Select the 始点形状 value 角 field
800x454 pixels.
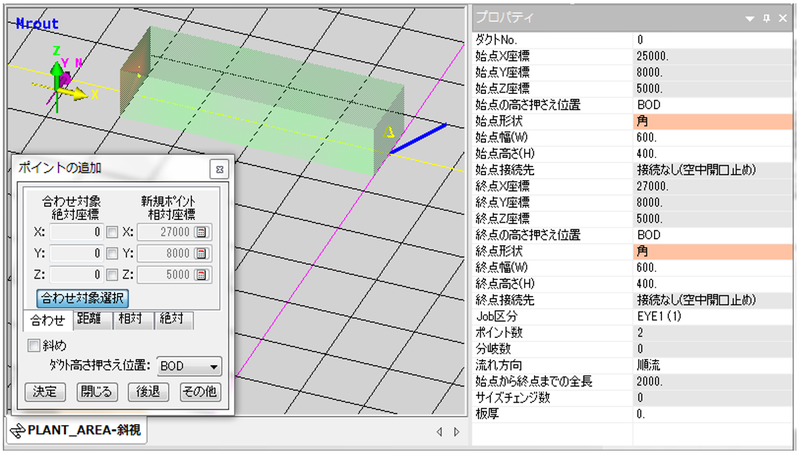click(714, 120)
